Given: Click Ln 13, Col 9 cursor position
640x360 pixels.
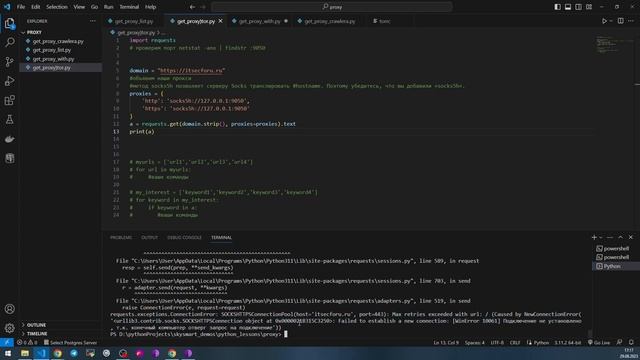Looking at the screenshot, I should click(446, 342).
